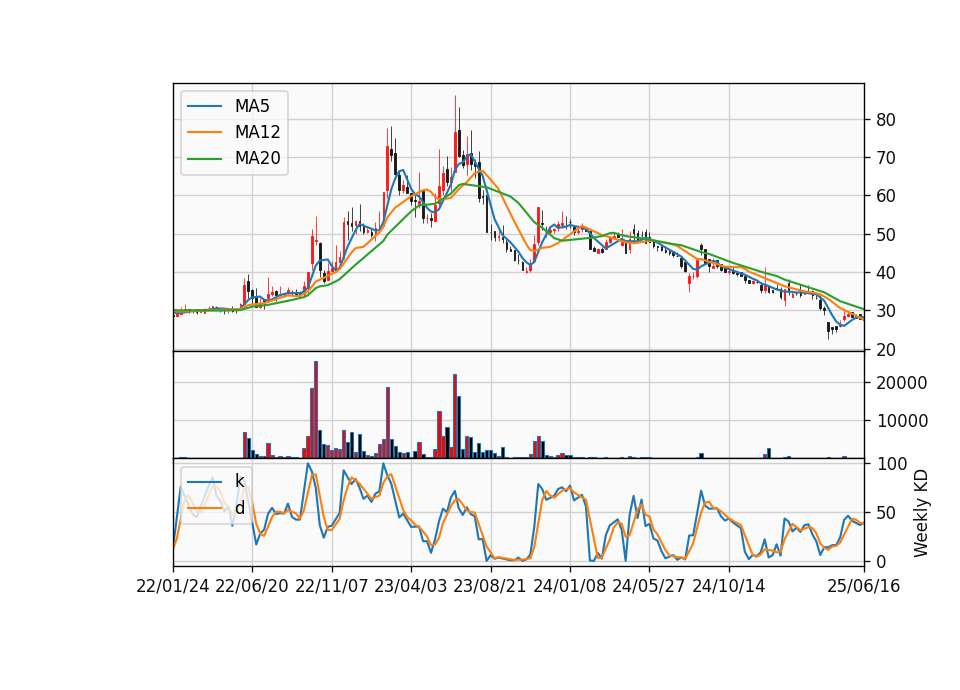This screenshot has height=690, width=960.
Task: Click the MA12 legend label
Action: (257, 132)
